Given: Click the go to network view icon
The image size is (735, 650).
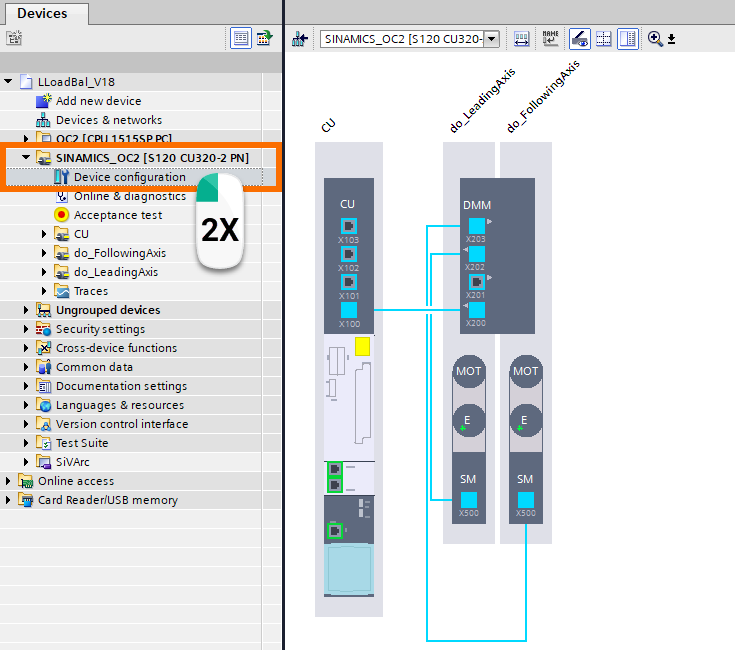Looking at the screenshot, I should (300, 39).
